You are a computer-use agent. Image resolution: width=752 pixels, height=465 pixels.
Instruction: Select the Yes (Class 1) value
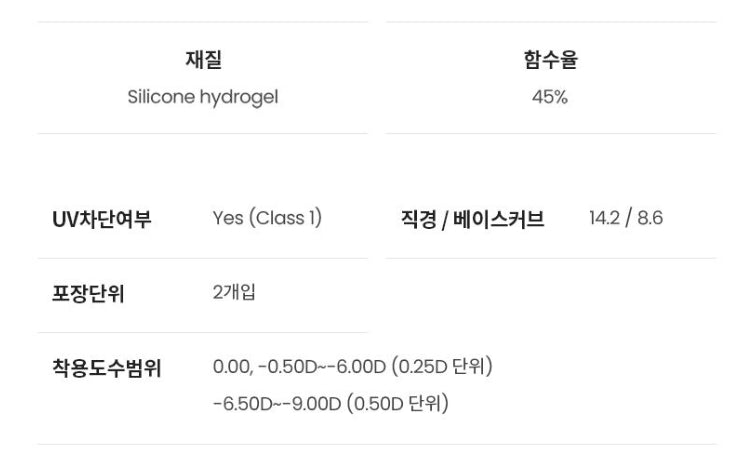[267, 218]
